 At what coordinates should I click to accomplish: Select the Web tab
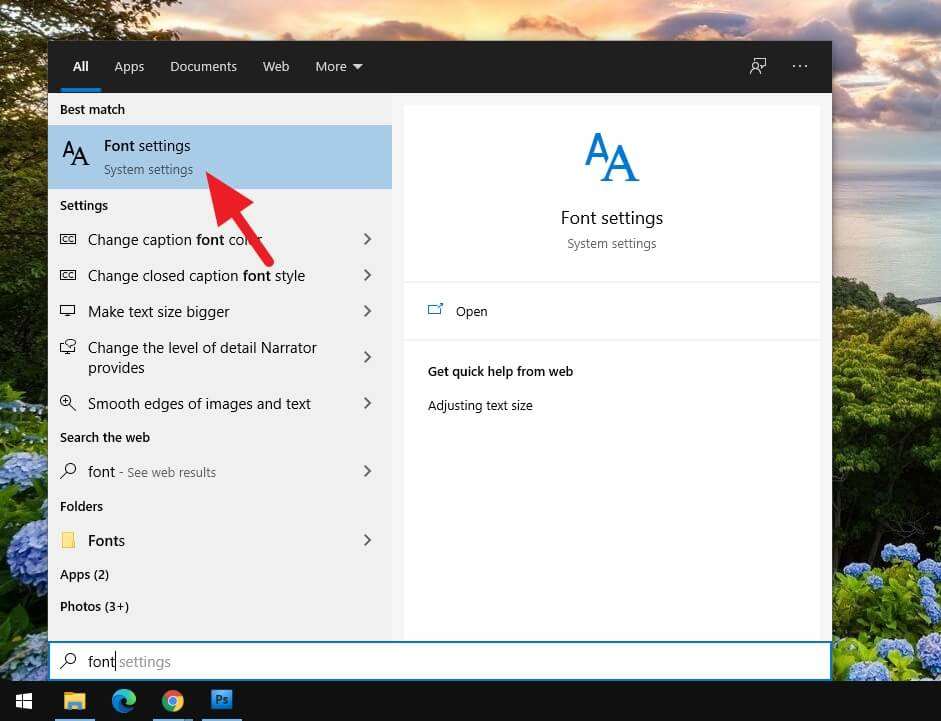[x=276, y=66]
